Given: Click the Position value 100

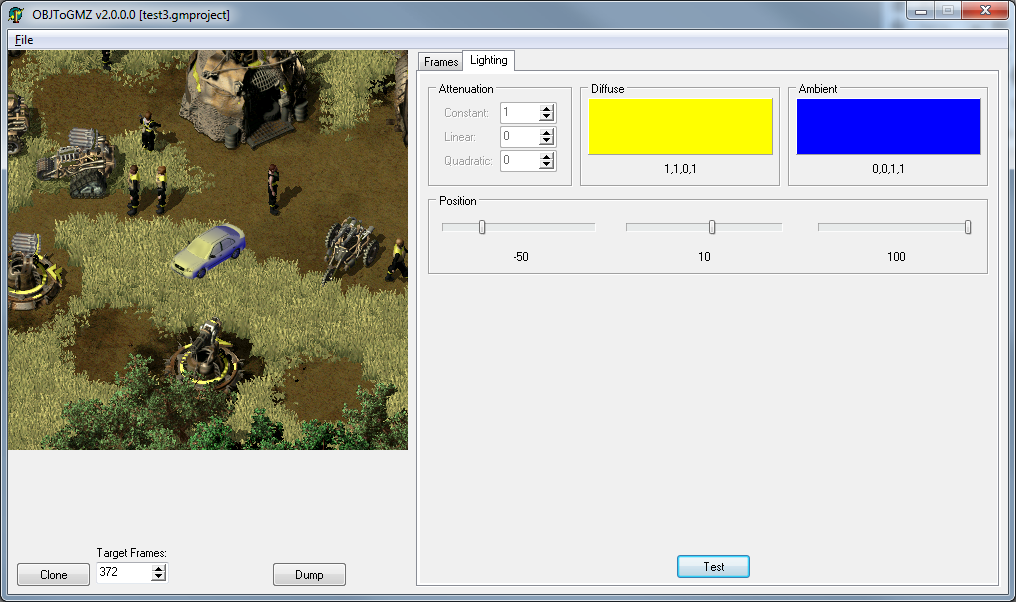Looking at the screenshot, I should [896, 257].
